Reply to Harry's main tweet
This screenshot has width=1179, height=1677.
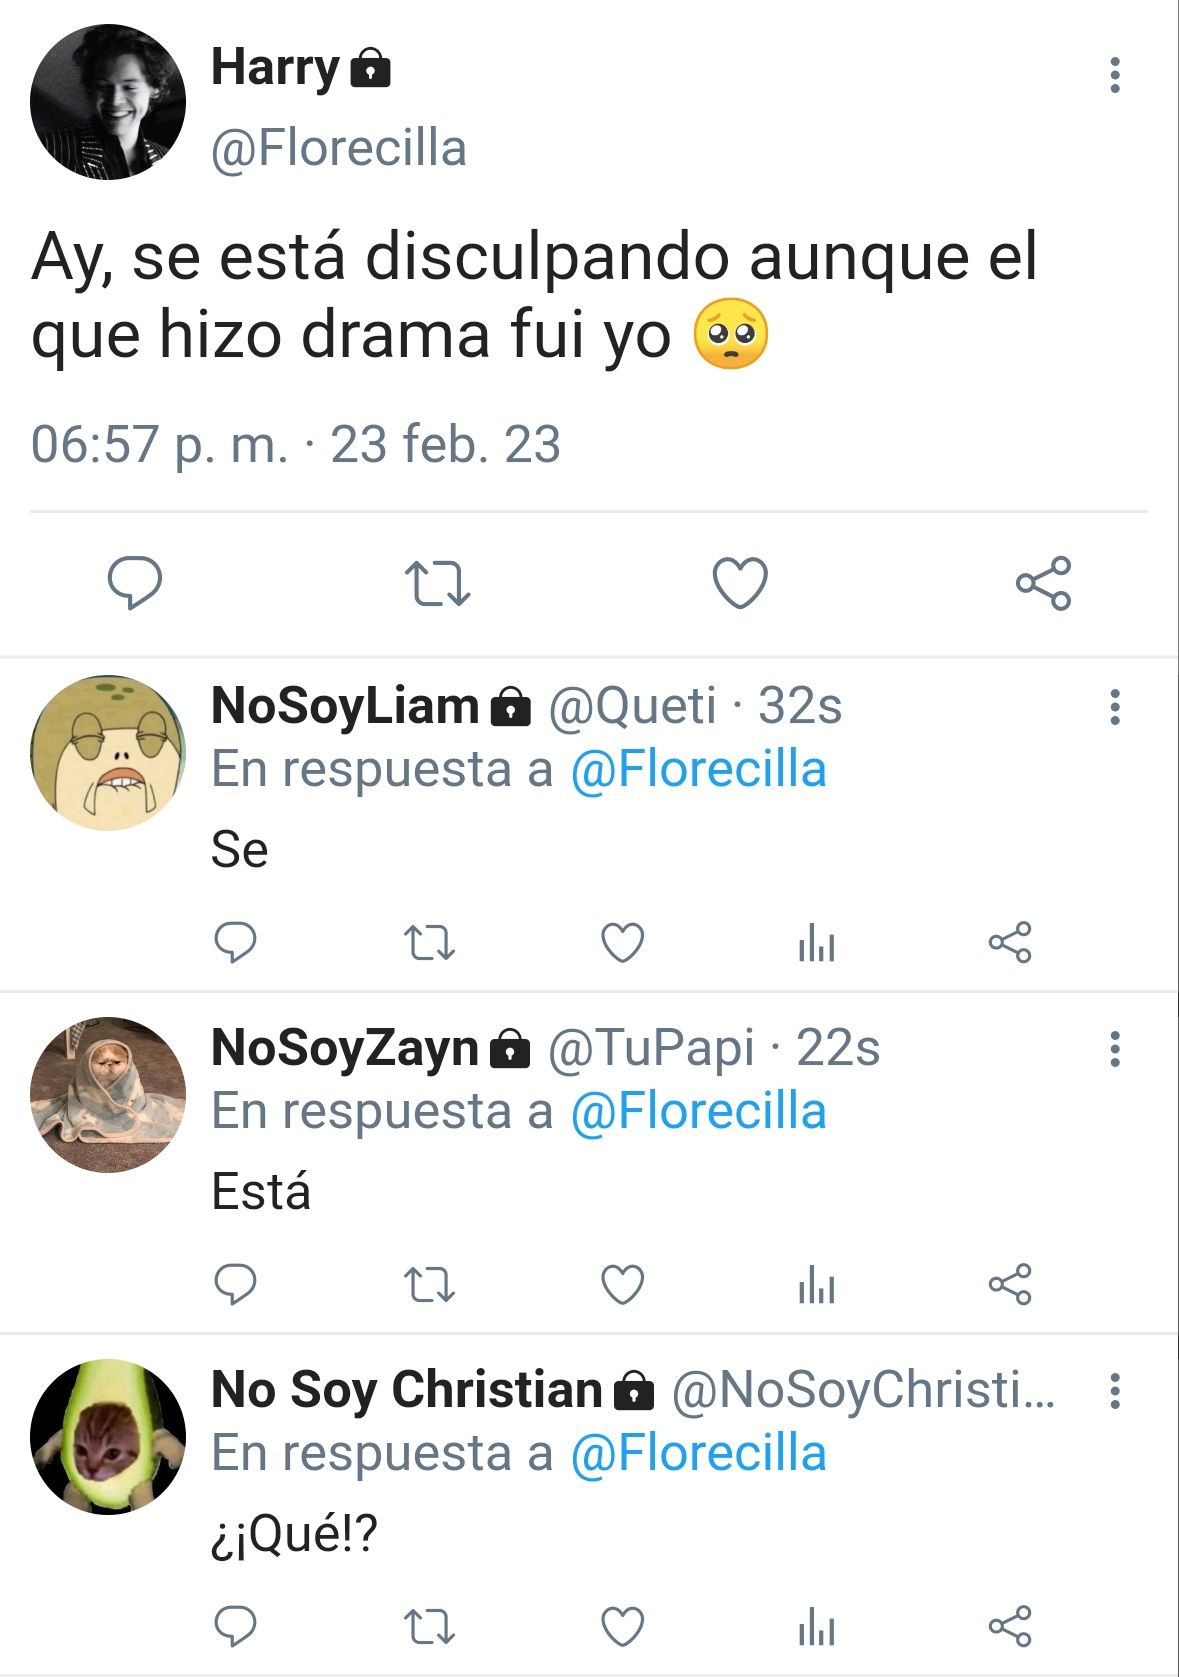pos(135,582)
